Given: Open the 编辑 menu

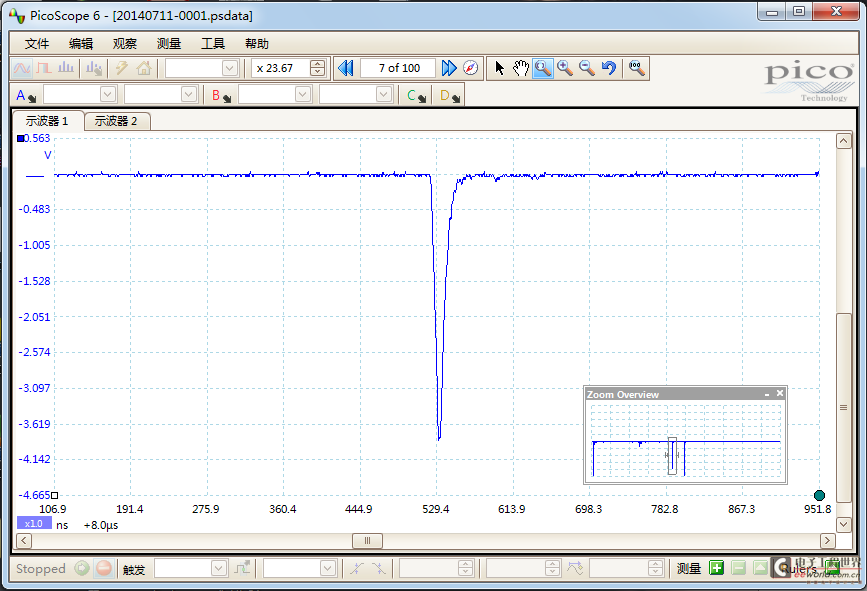Looking at the screenshot, I should [81, 44].
